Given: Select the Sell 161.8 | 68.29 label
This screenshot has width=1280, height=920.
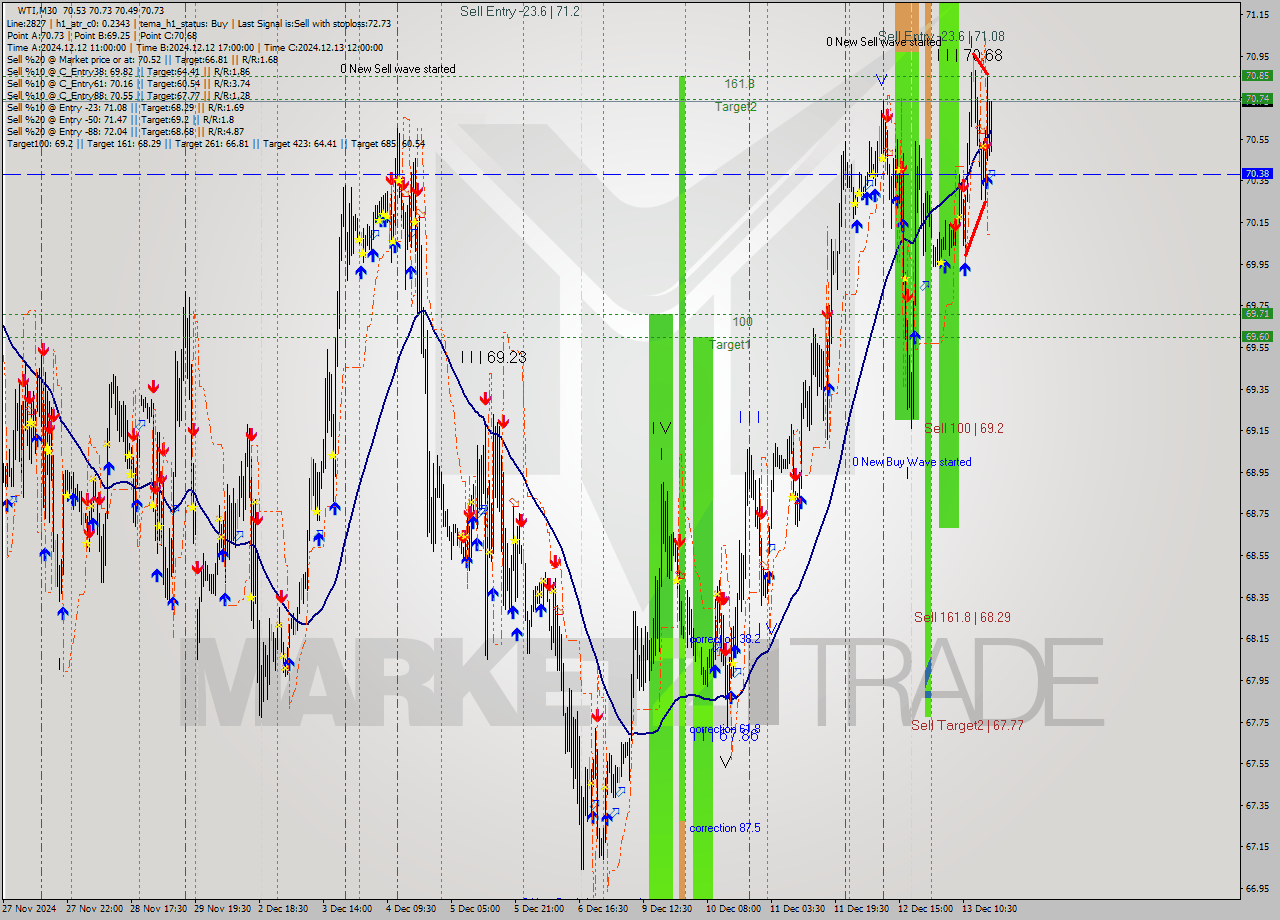Looking at the screenshot, I should click(x=962, y=617).
